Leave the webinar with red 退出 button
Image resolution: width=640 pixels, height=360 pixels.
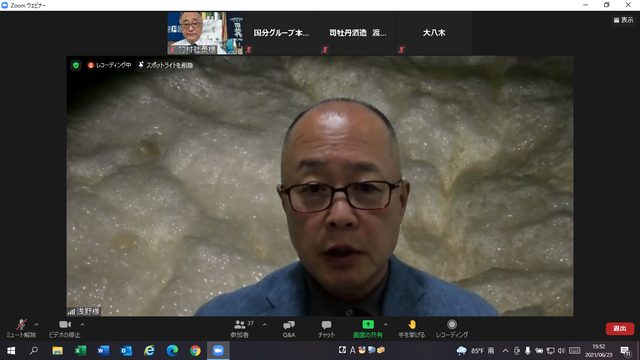pyautogui.click(x=620, y=329)
